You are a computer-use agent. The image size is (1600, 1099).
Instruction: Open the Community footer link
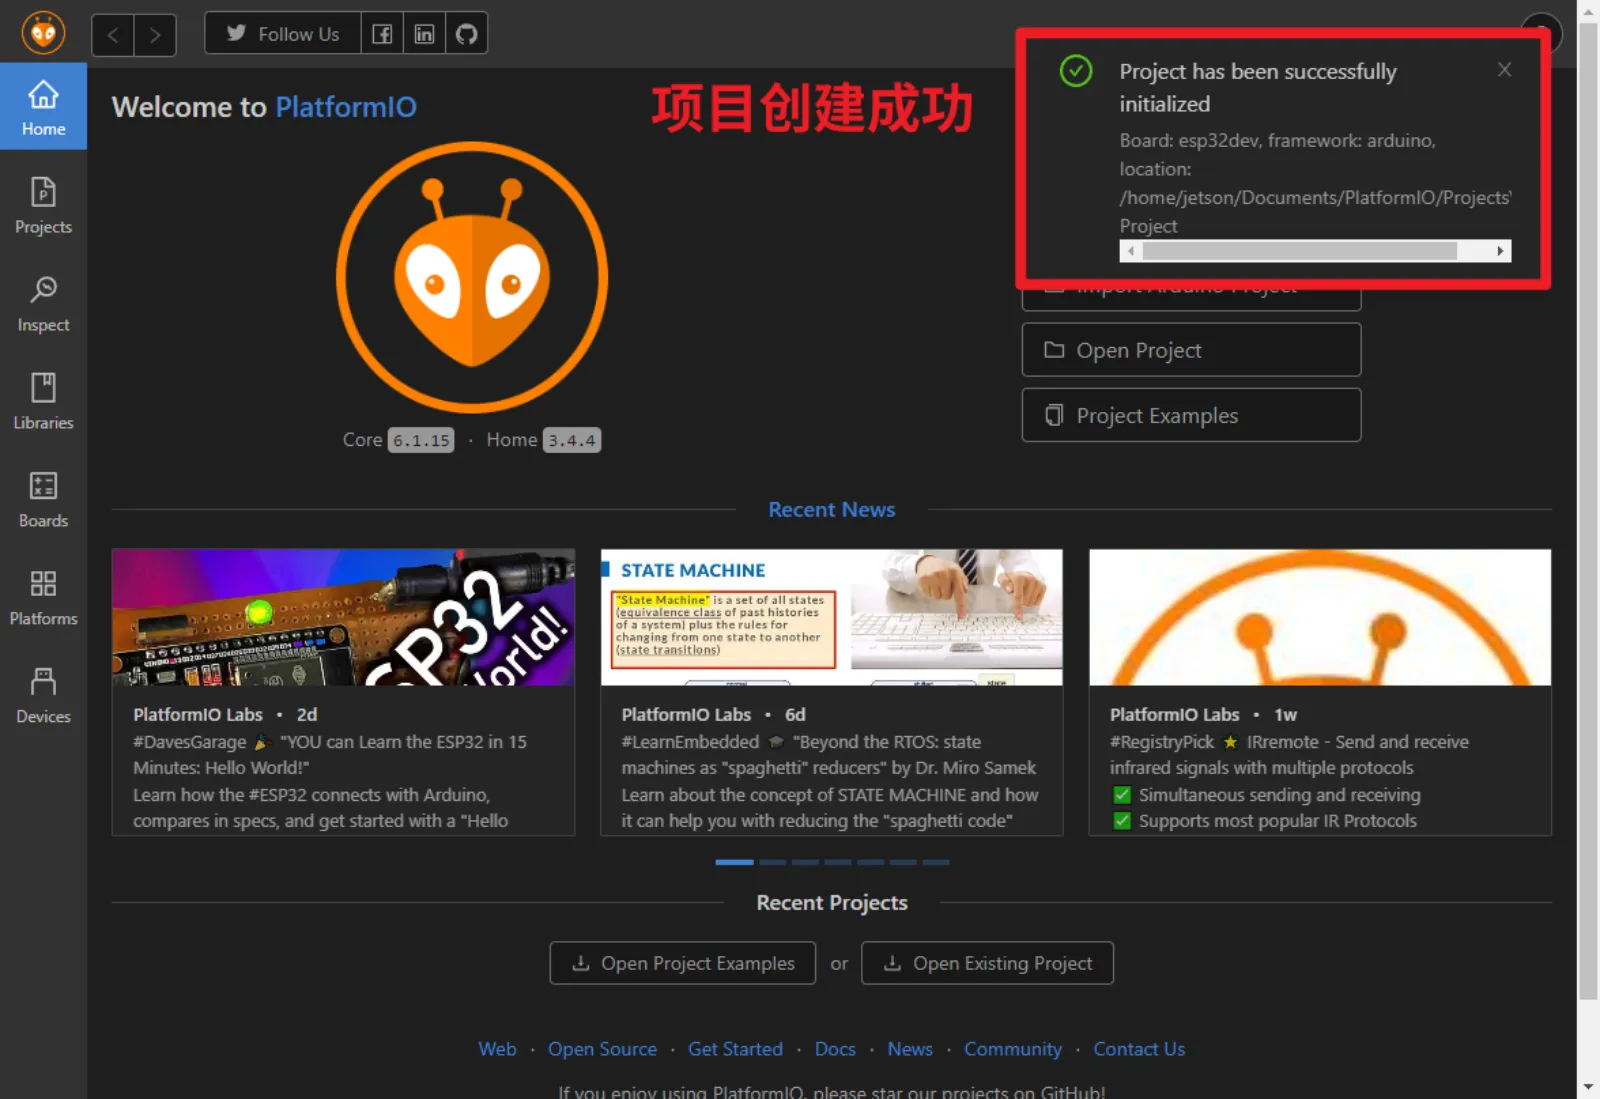(x=1013, y=1049)
